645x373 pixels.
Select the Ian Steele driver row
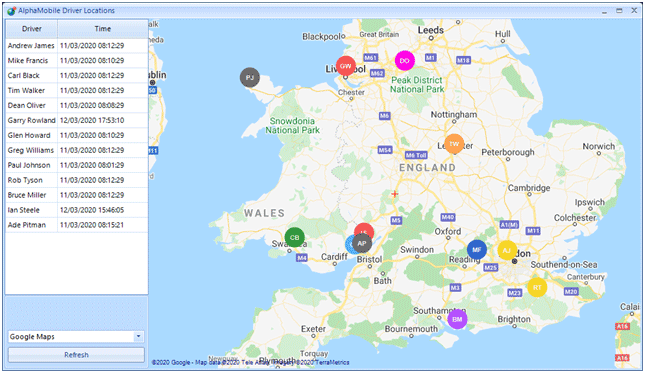[77, 210]
